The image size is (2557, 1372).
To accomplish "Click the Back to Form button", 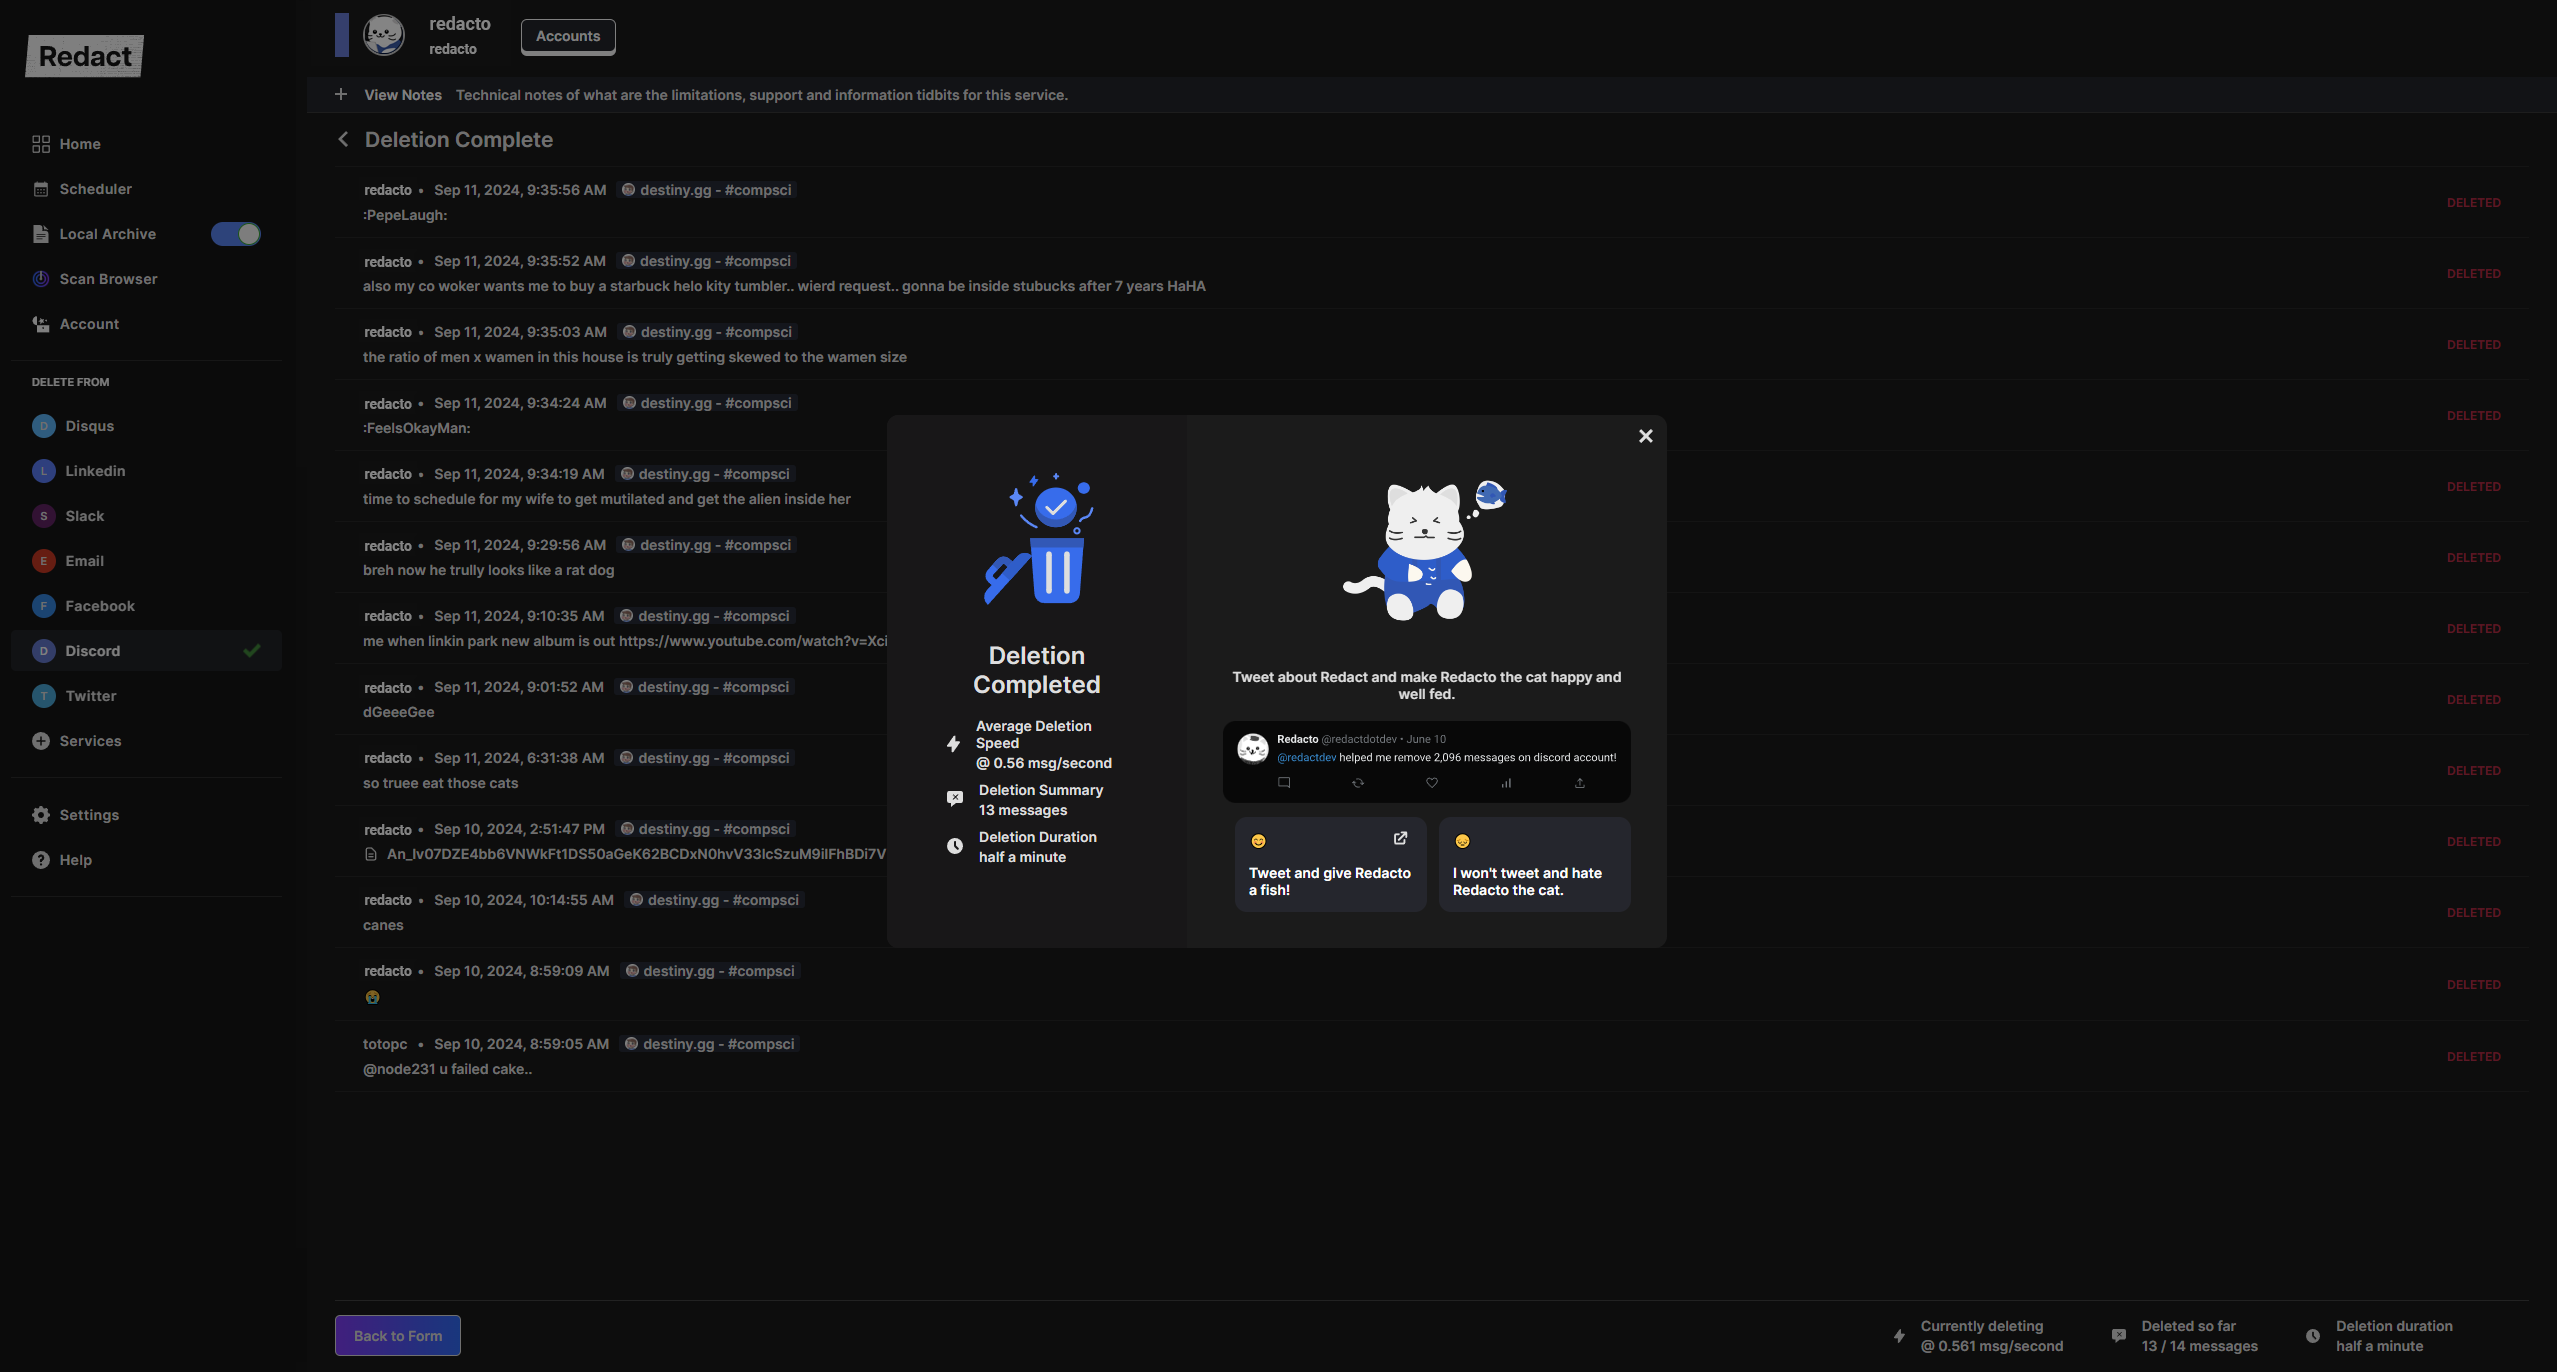I will point(398,1336).
